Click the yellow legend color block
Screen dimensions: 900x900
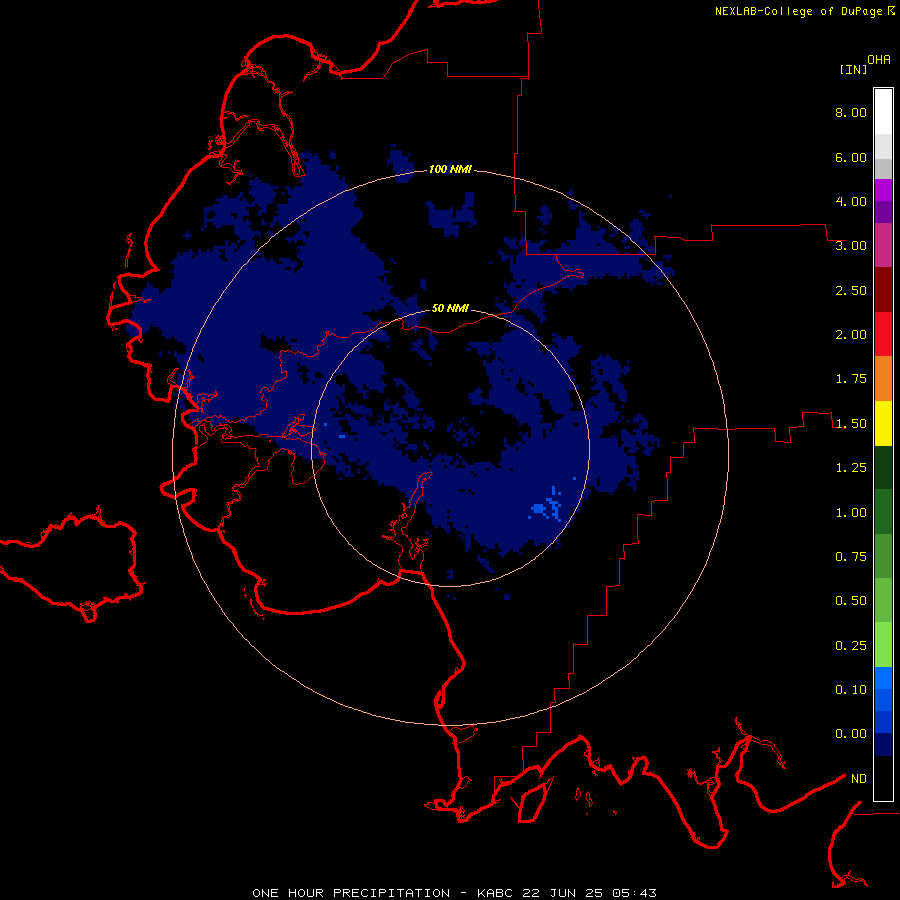(x=883, y=423)
